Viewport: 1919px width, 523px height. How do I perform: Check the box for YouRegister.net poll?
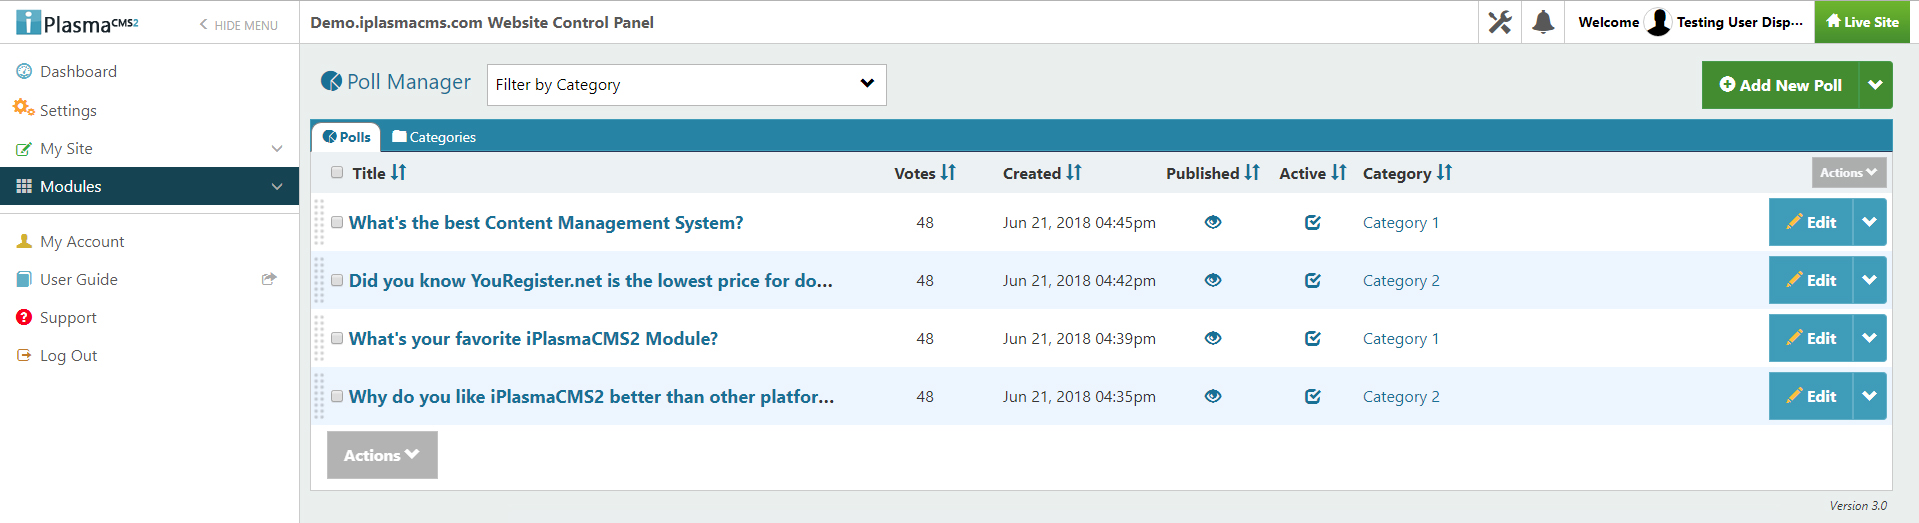[337, 280]
